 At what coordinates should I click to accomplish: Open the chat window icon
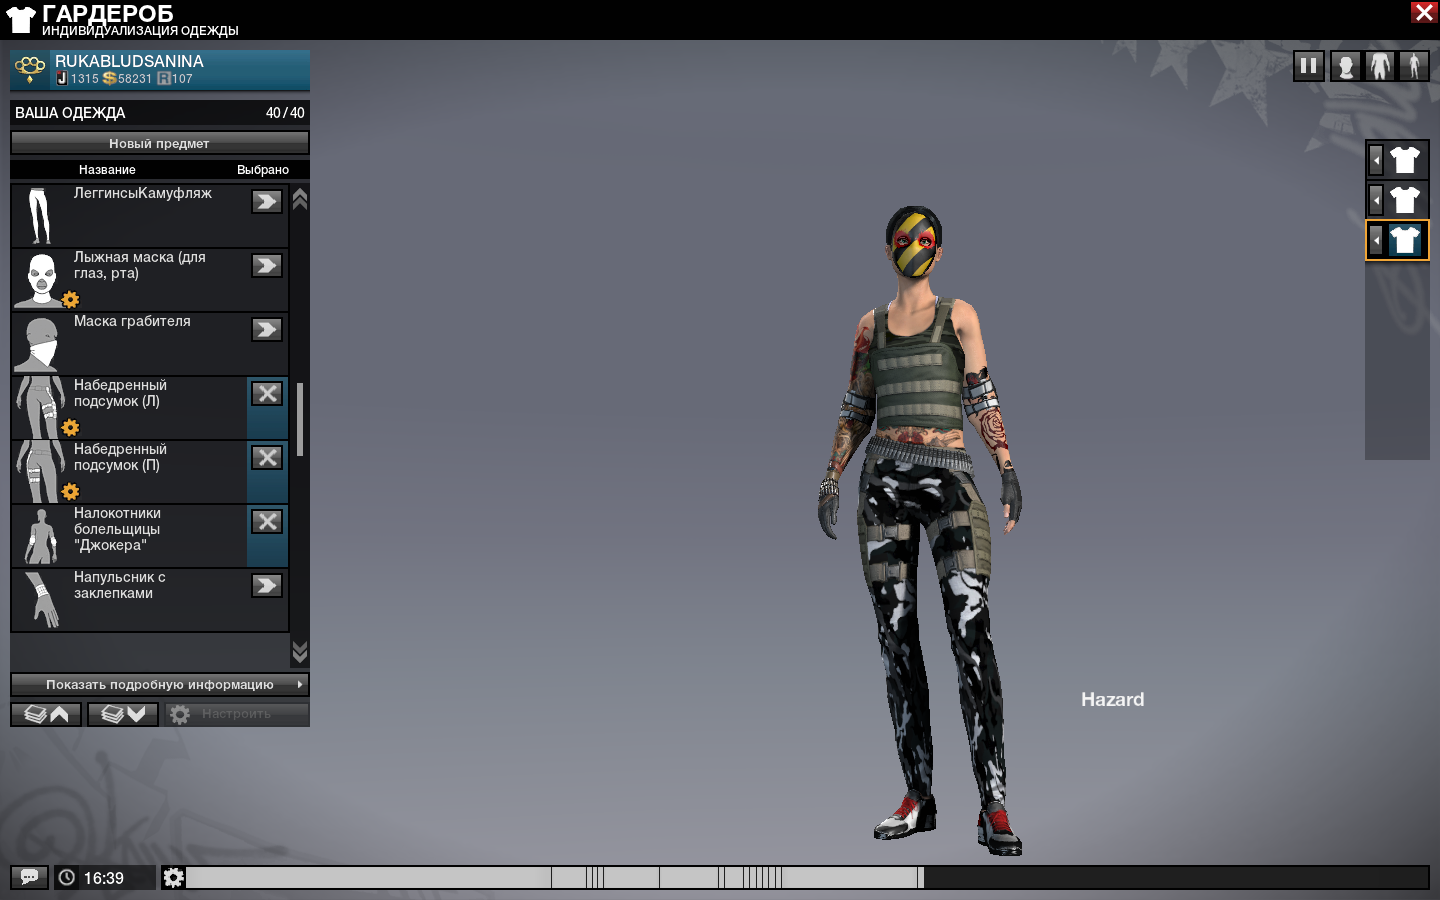(x=29, y=877)
